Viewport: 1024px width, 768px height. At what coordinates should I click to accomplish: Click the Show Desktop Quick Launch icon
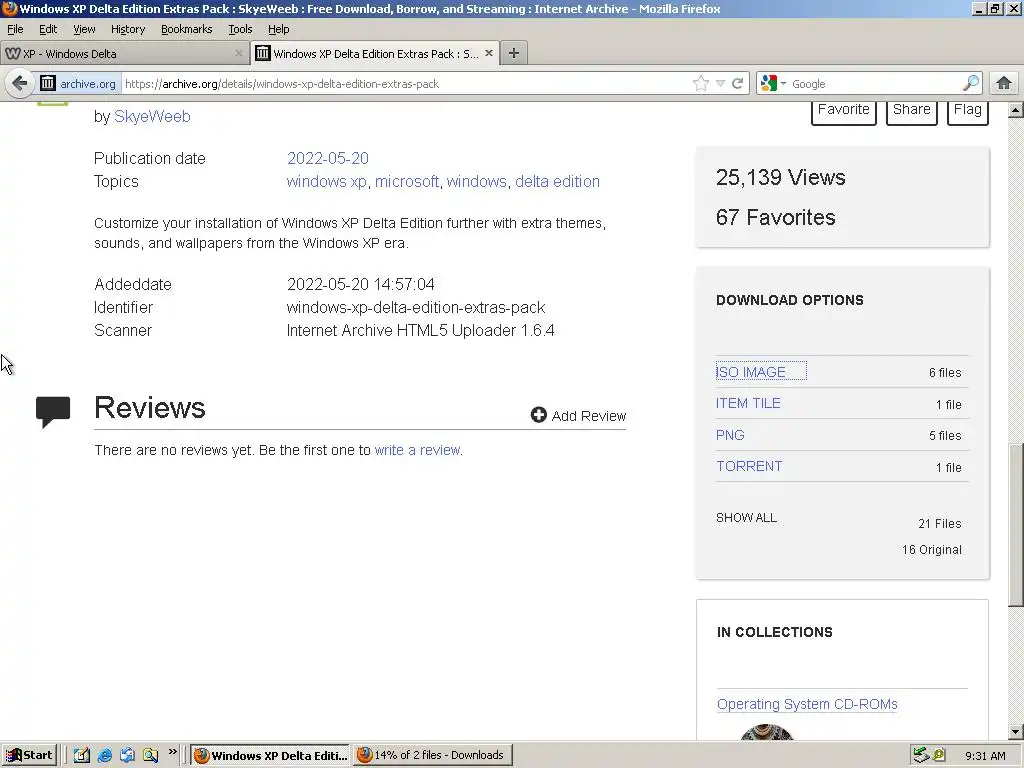pyautogui.click(x=127, y=756)
